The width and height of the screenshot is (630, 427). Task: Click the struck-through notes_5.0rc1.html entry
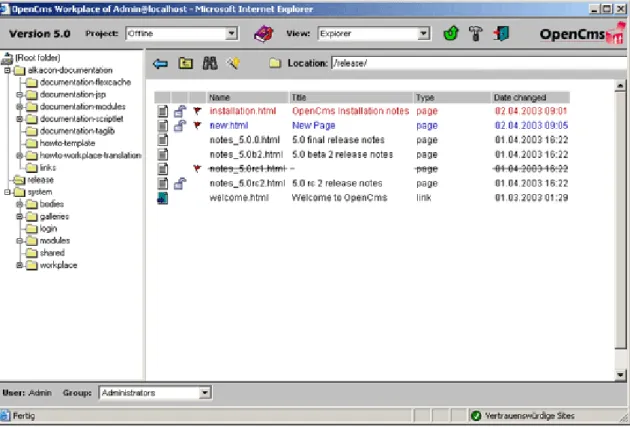(248, 169)
